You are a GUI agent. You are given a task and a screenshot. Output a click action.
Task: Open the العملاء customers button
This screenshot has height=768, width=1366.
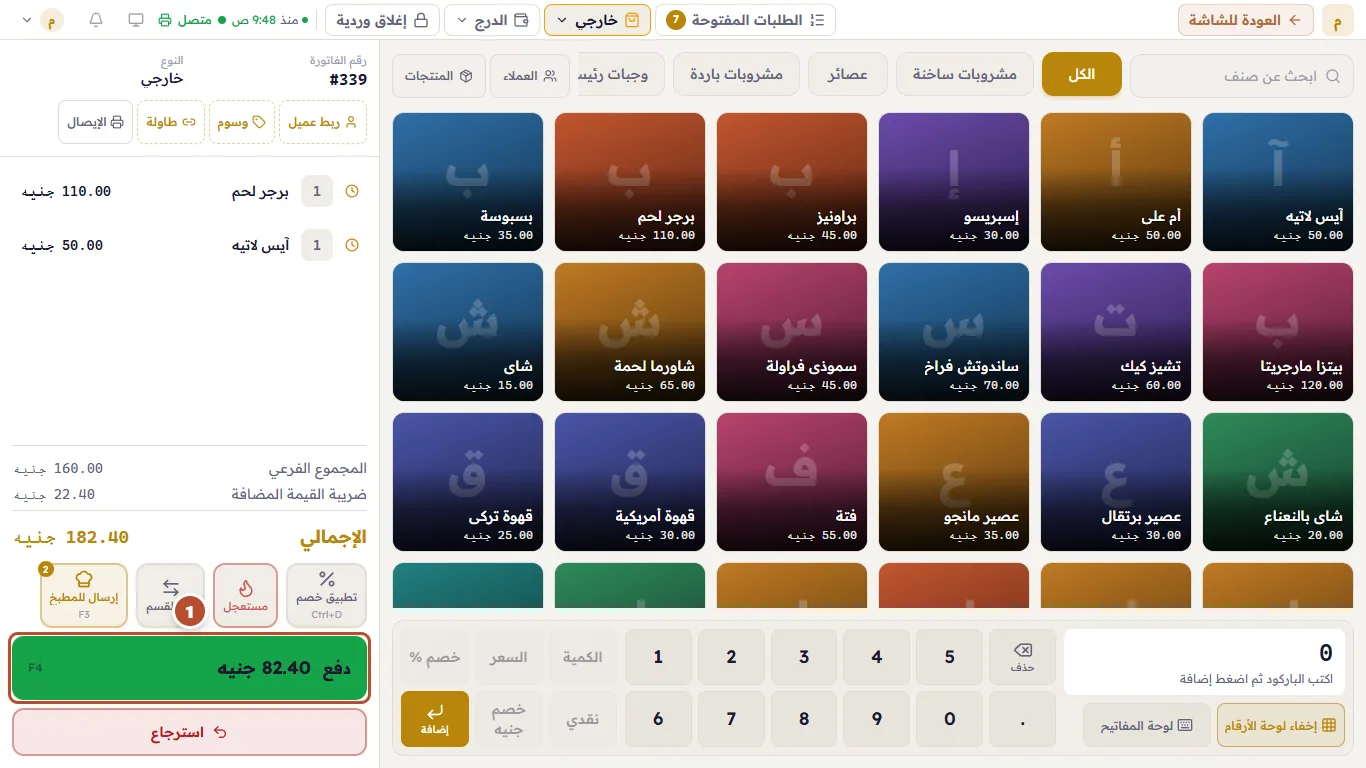(x=530, y=76)
